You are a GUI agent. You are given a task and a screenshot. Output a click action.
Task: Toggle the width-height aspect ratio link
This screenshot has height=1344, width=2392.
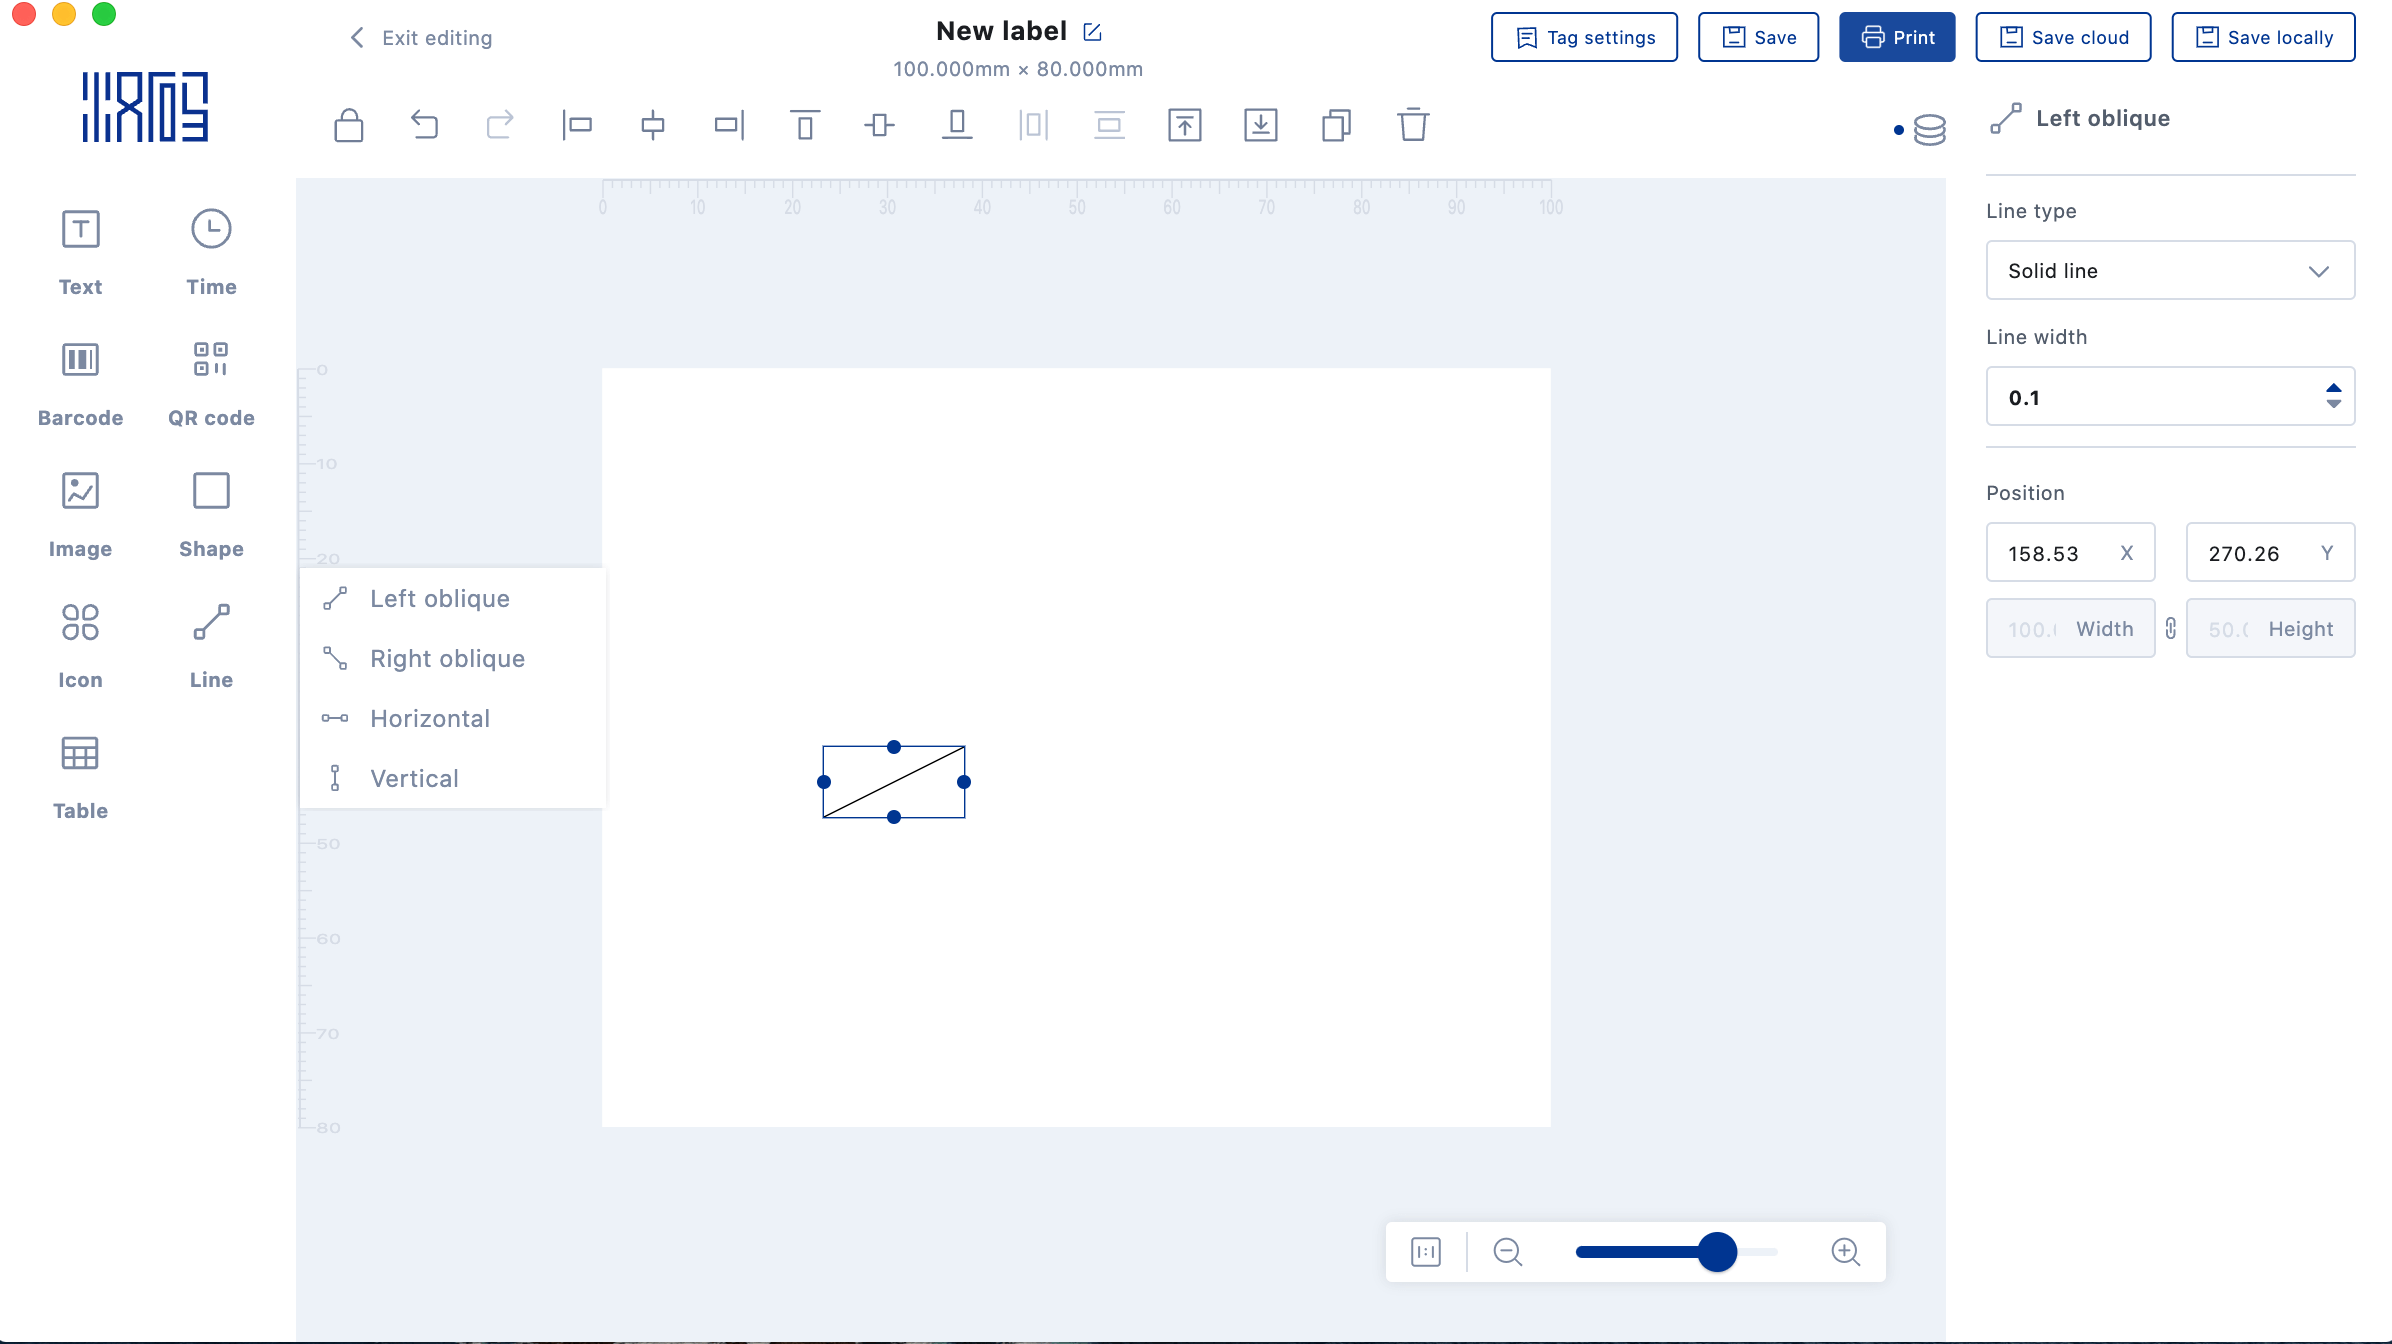[x=2170, y=628]
